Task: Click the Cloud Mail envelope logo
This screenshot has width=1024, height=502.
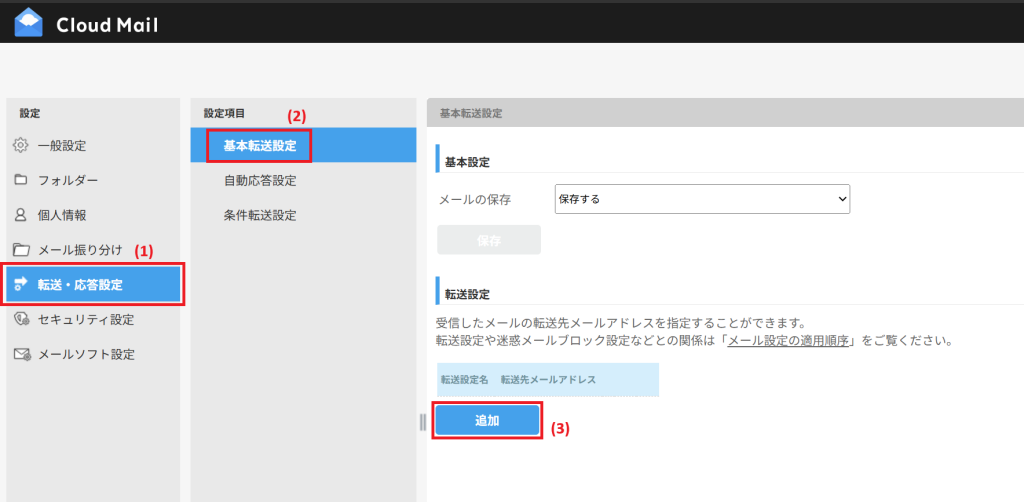Action: point(28,22)
